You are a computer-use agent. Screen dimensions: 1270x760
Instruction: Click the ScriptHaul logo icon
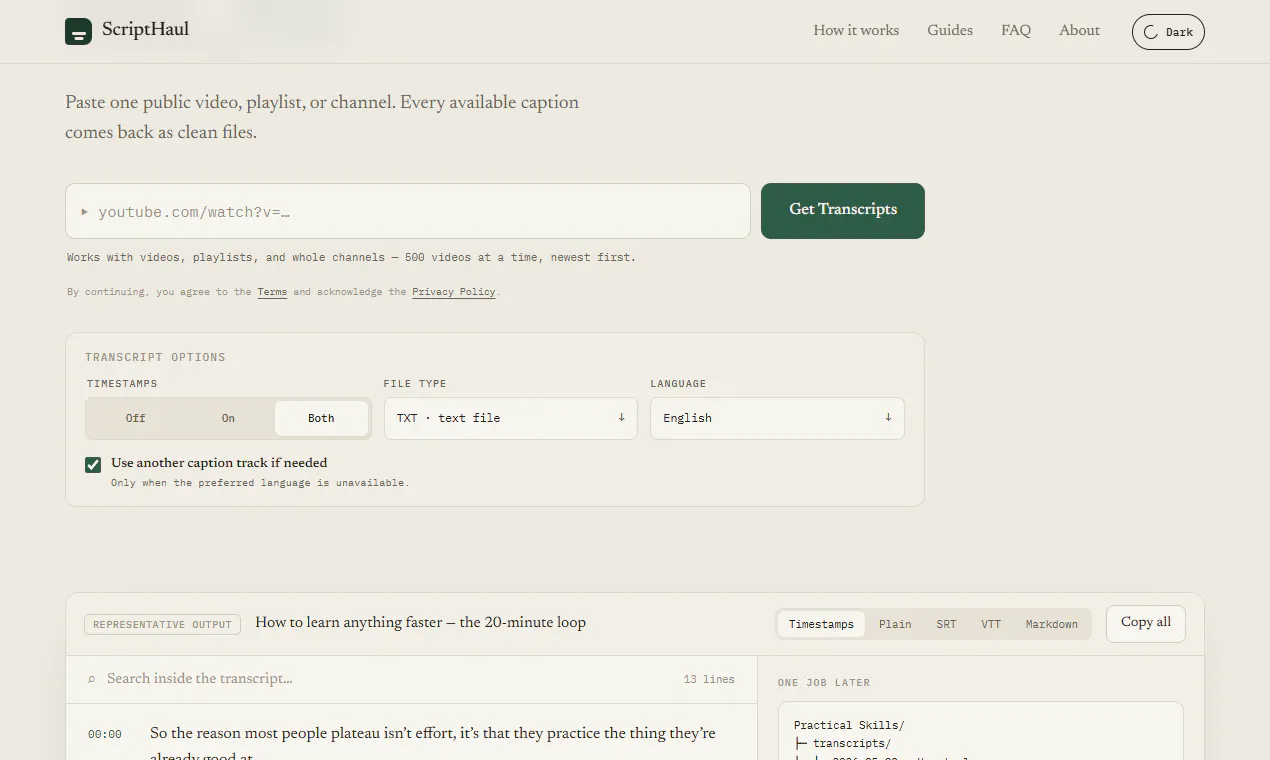78,31
